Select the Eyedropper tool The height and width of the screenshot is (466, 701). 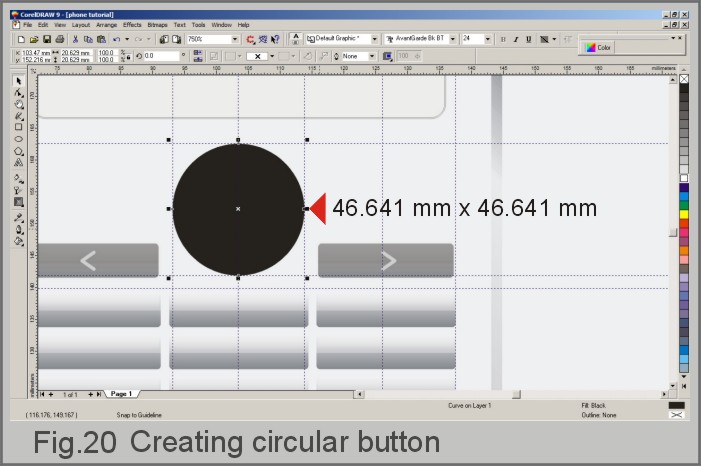coord(18,218)
